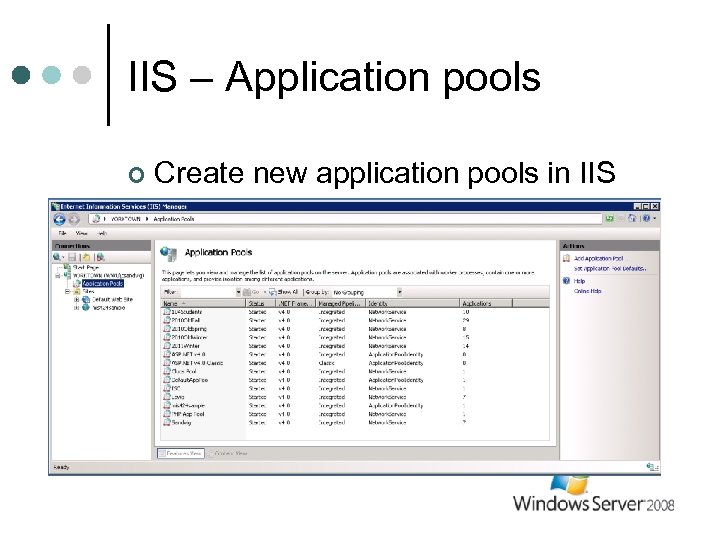This screenshot has width=720, height=540.
Task: Click the server icon in address bar
Action: (96, 219)
